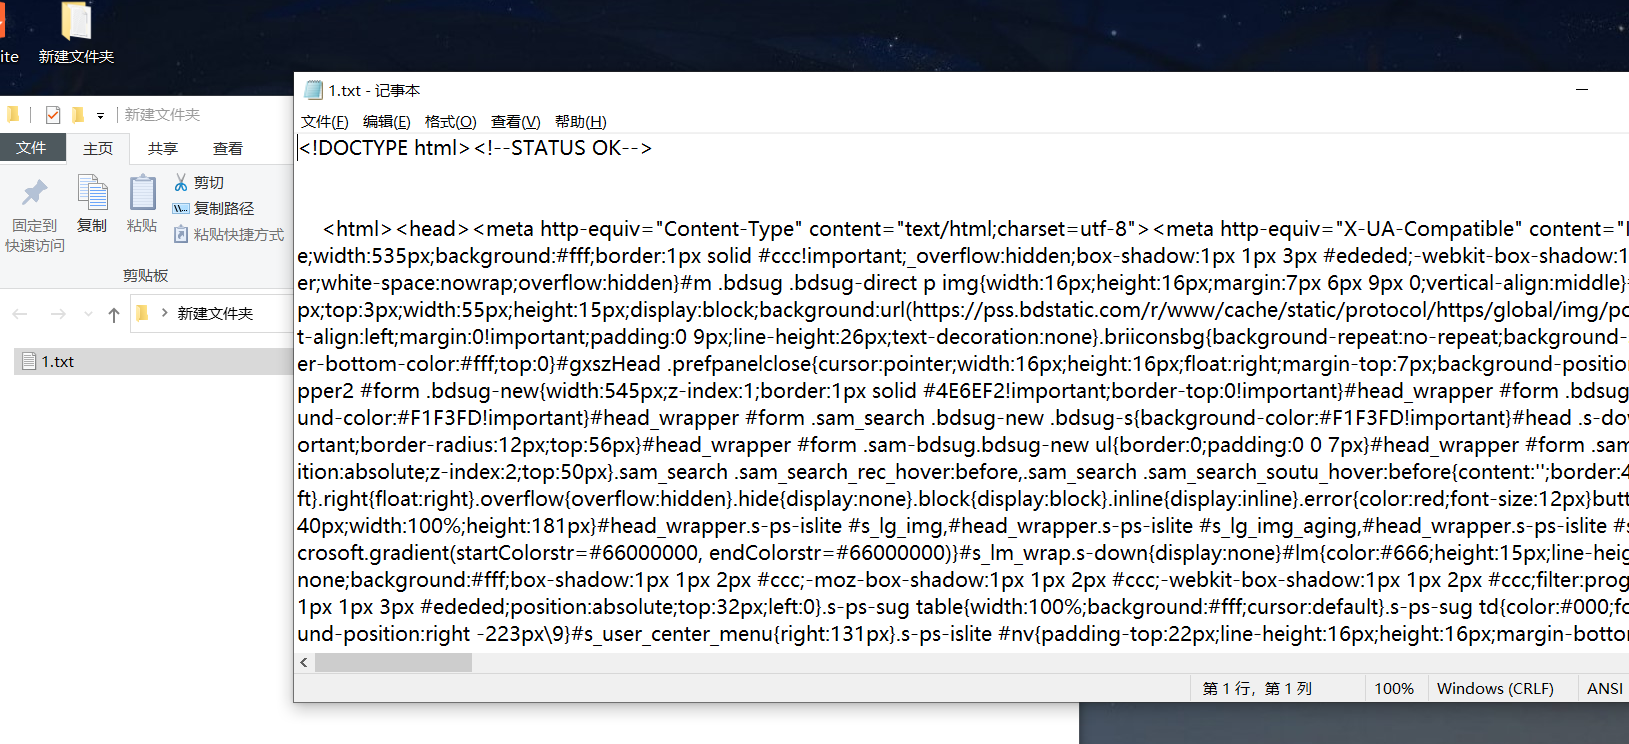1629x744 pixels.
Task: Switch to the 共享 ribbon tab
Action: tap(162, 148)
